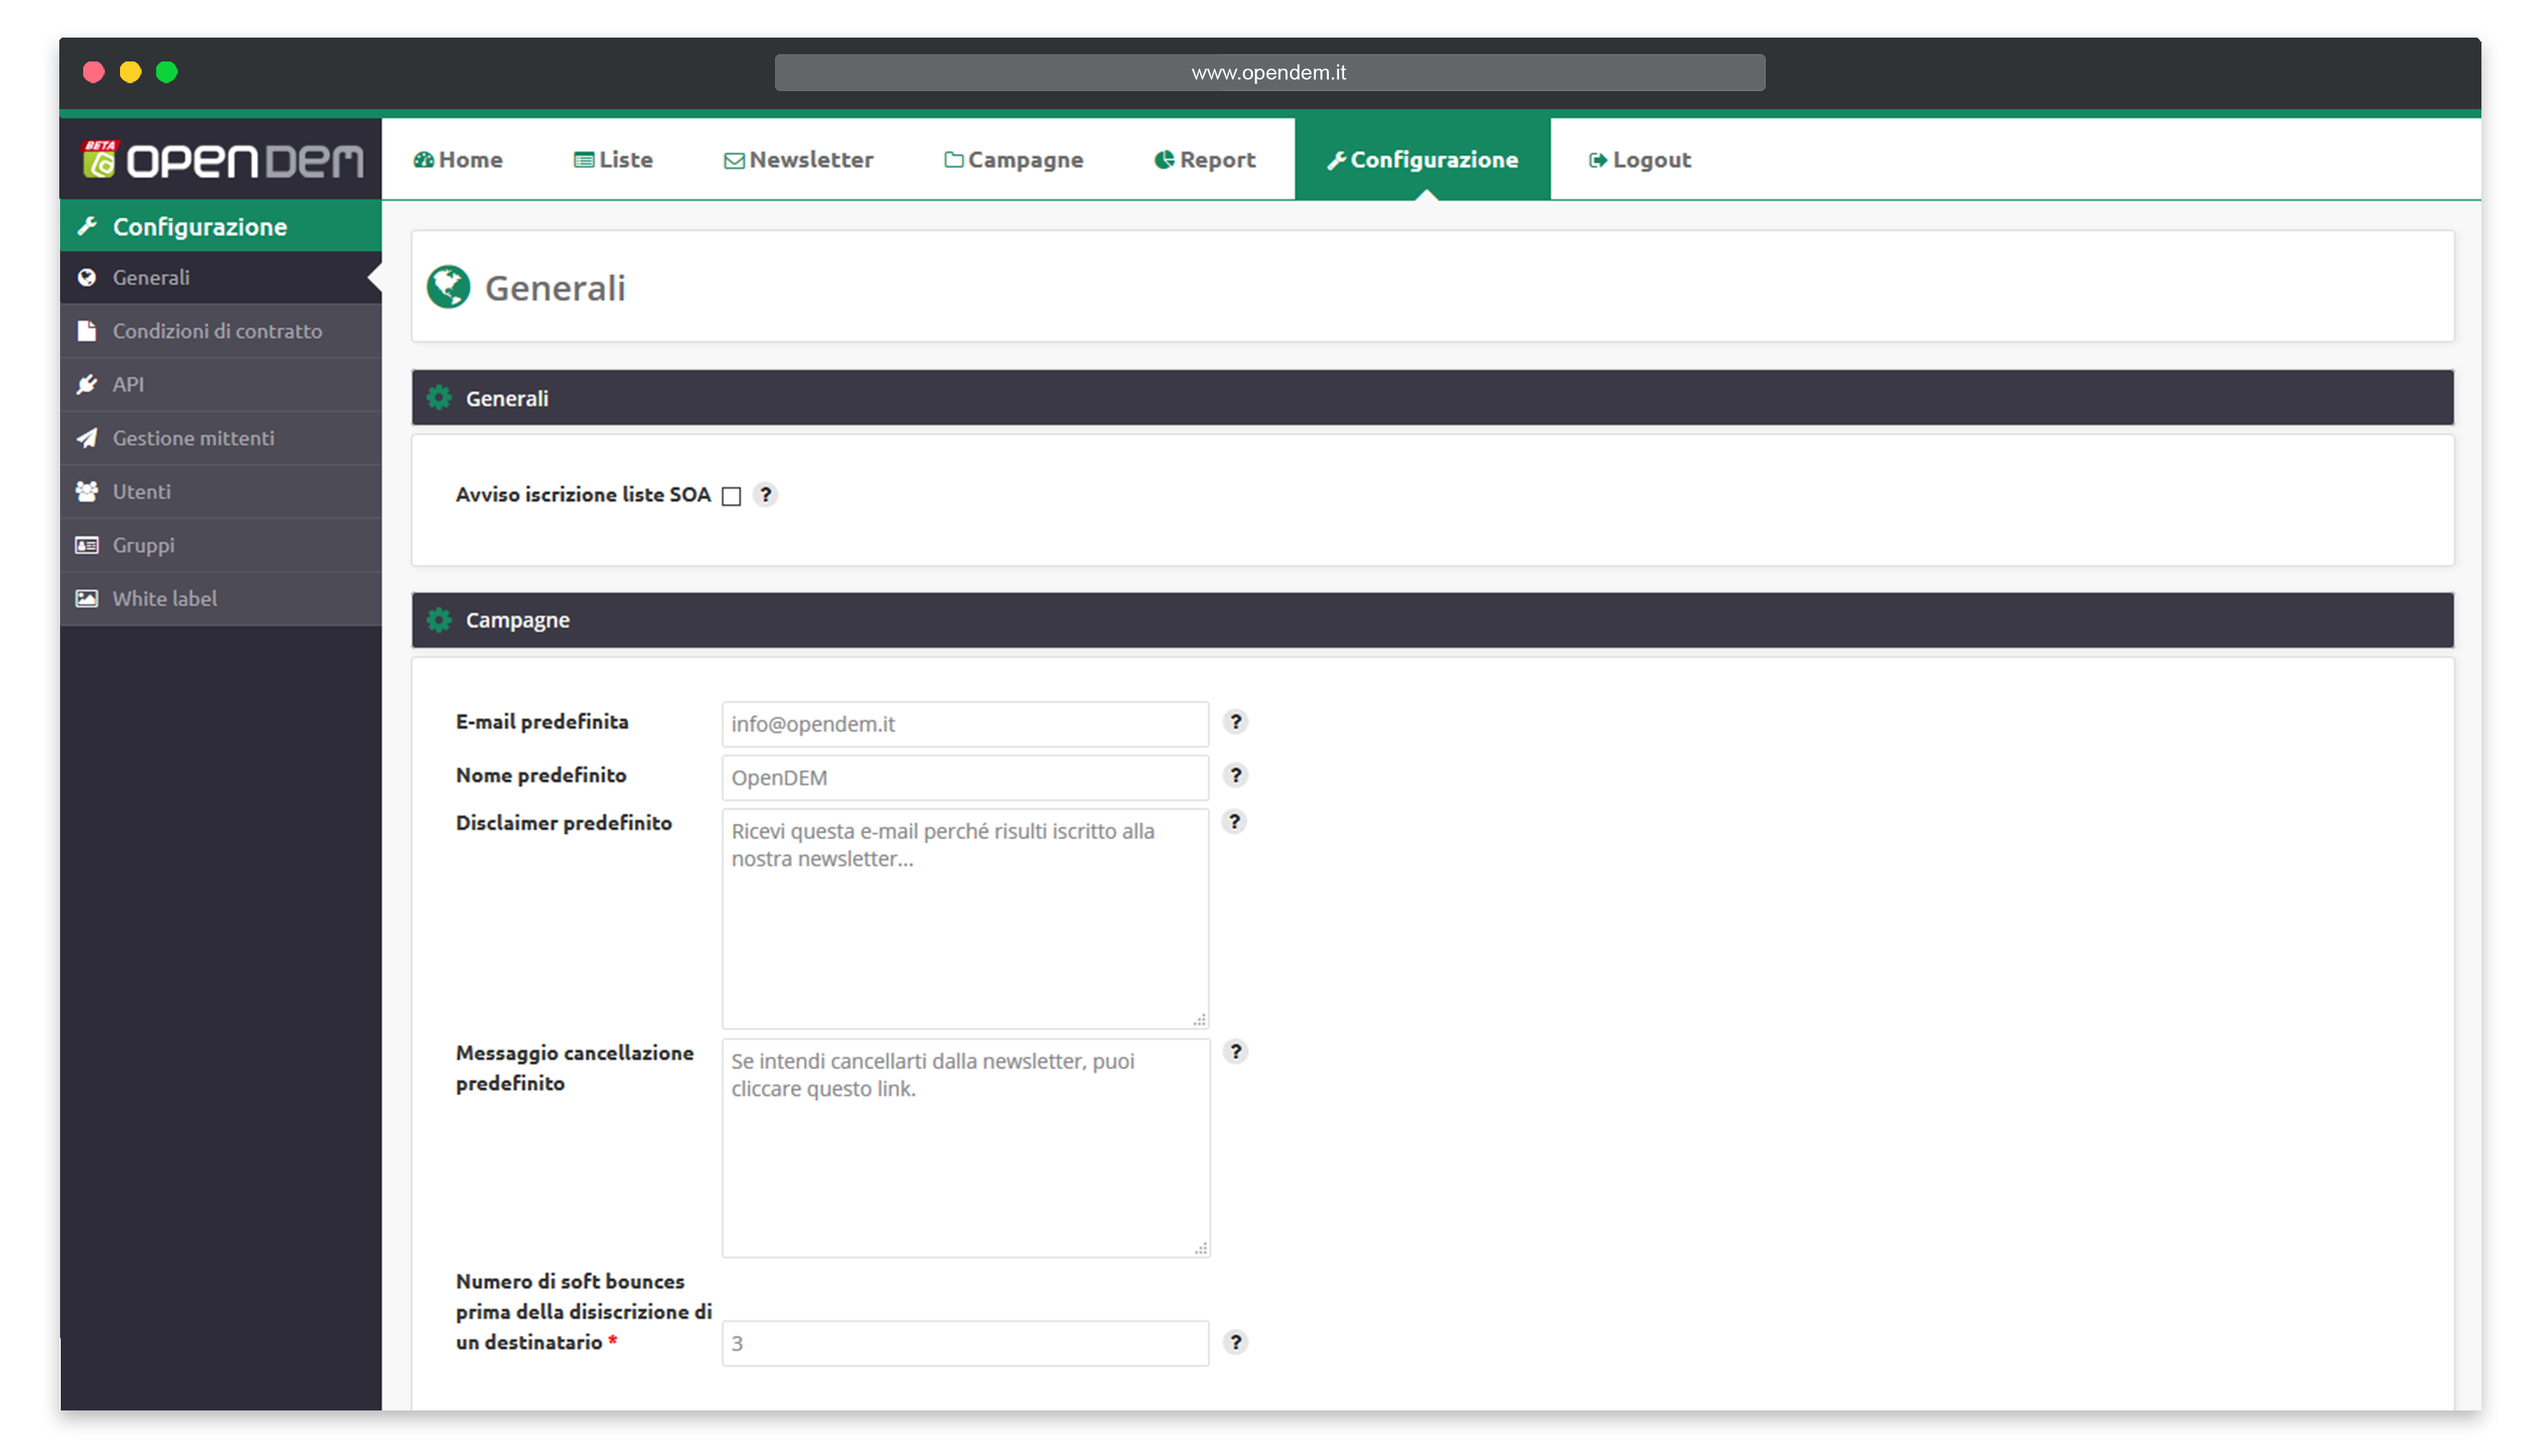
Task: Click the 'E-mail predefinita' label
Action: coord(542,722)
